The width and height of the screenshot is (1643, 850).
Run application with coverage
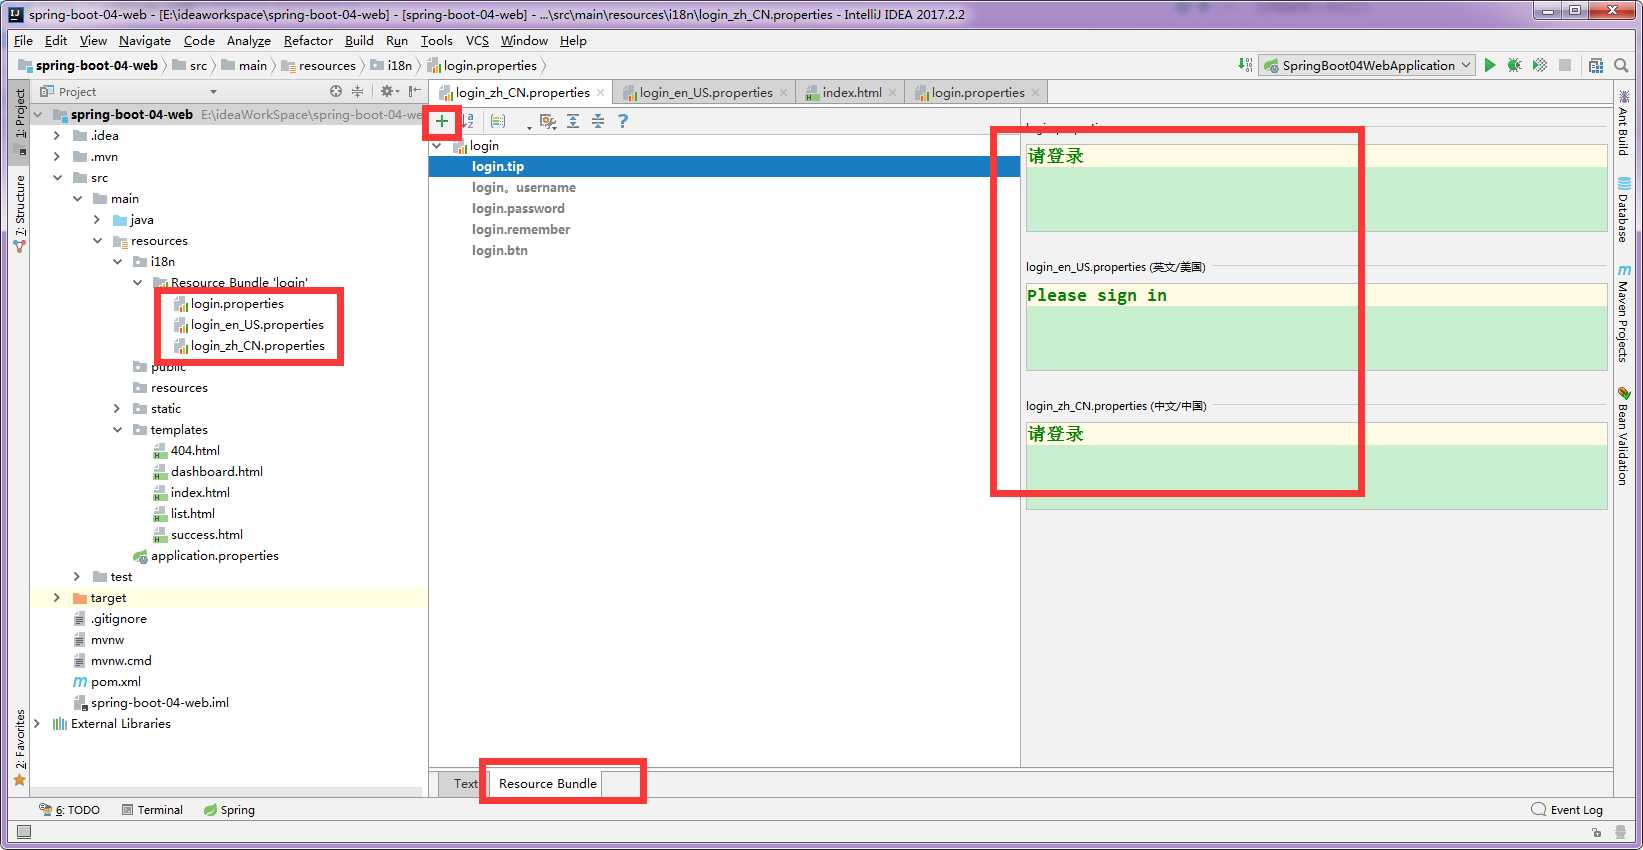point(1540,65)
